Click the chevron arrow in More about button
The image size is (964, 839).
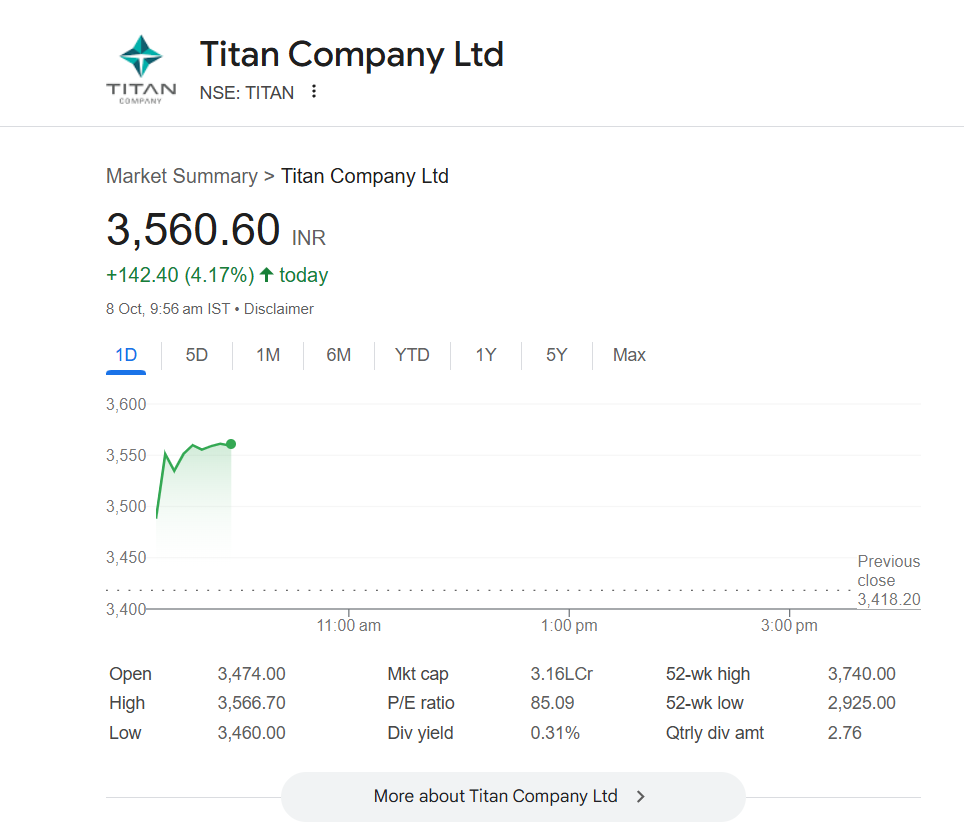tap(641, 797)
